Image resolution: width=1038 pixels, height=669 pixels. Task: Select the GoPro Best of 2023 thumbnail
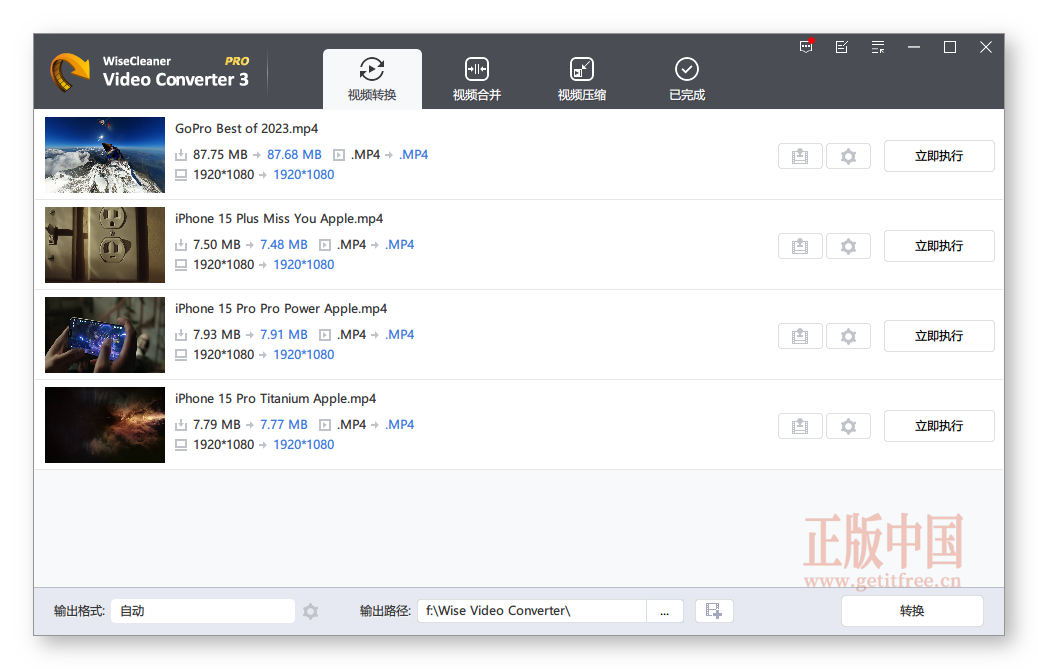[105, 155]
